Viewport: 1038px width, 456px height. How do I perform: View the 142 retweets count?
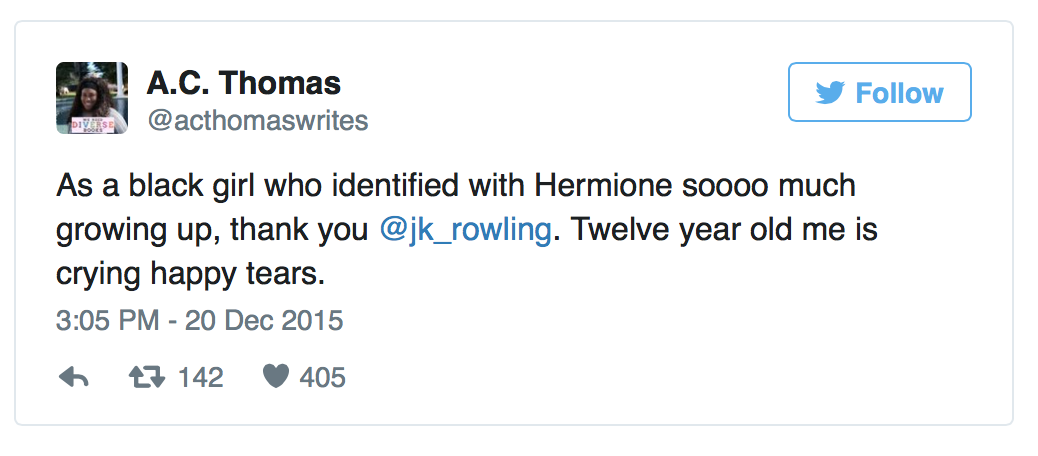coord(200,377)
